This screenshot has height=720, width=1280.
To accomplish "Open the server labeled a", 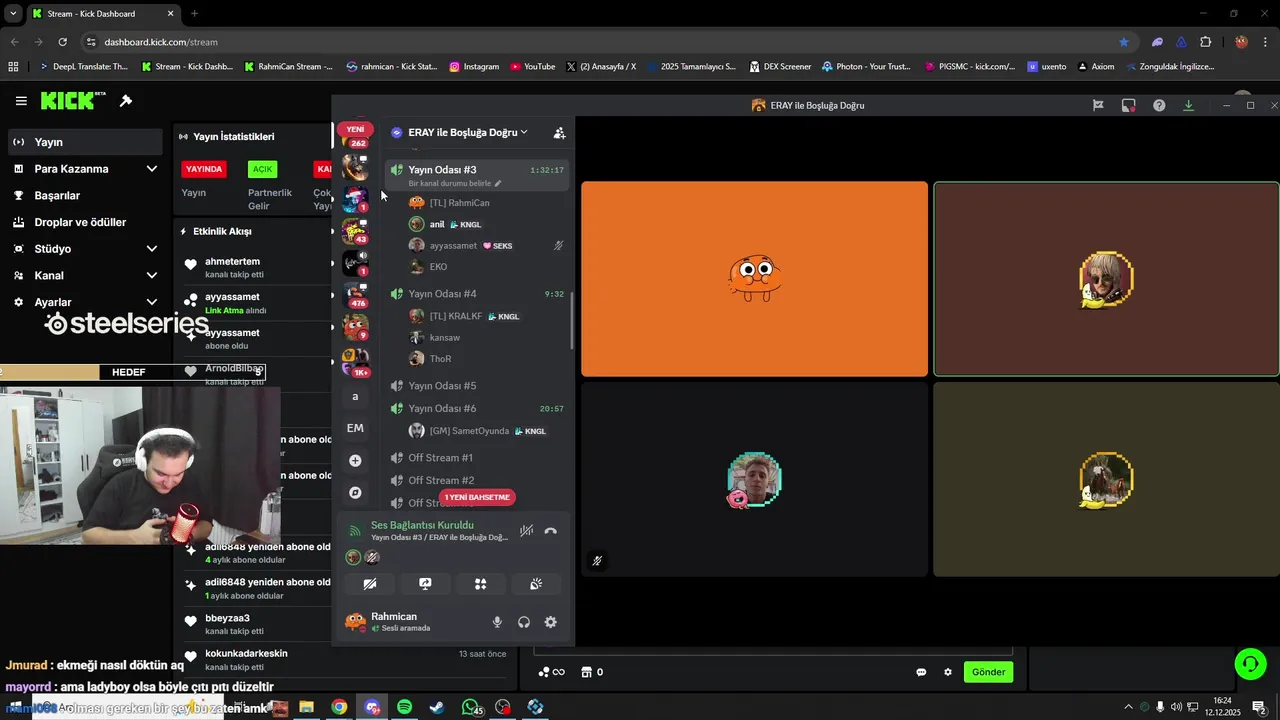I will tap(355, 396).
